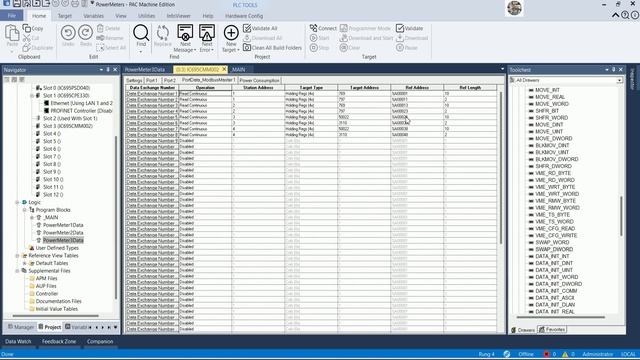Image resolution: width=640 pixels, height=360 pixels.
Task: Open the Hardware Config ribbon tab
Action: coord(244,16)
